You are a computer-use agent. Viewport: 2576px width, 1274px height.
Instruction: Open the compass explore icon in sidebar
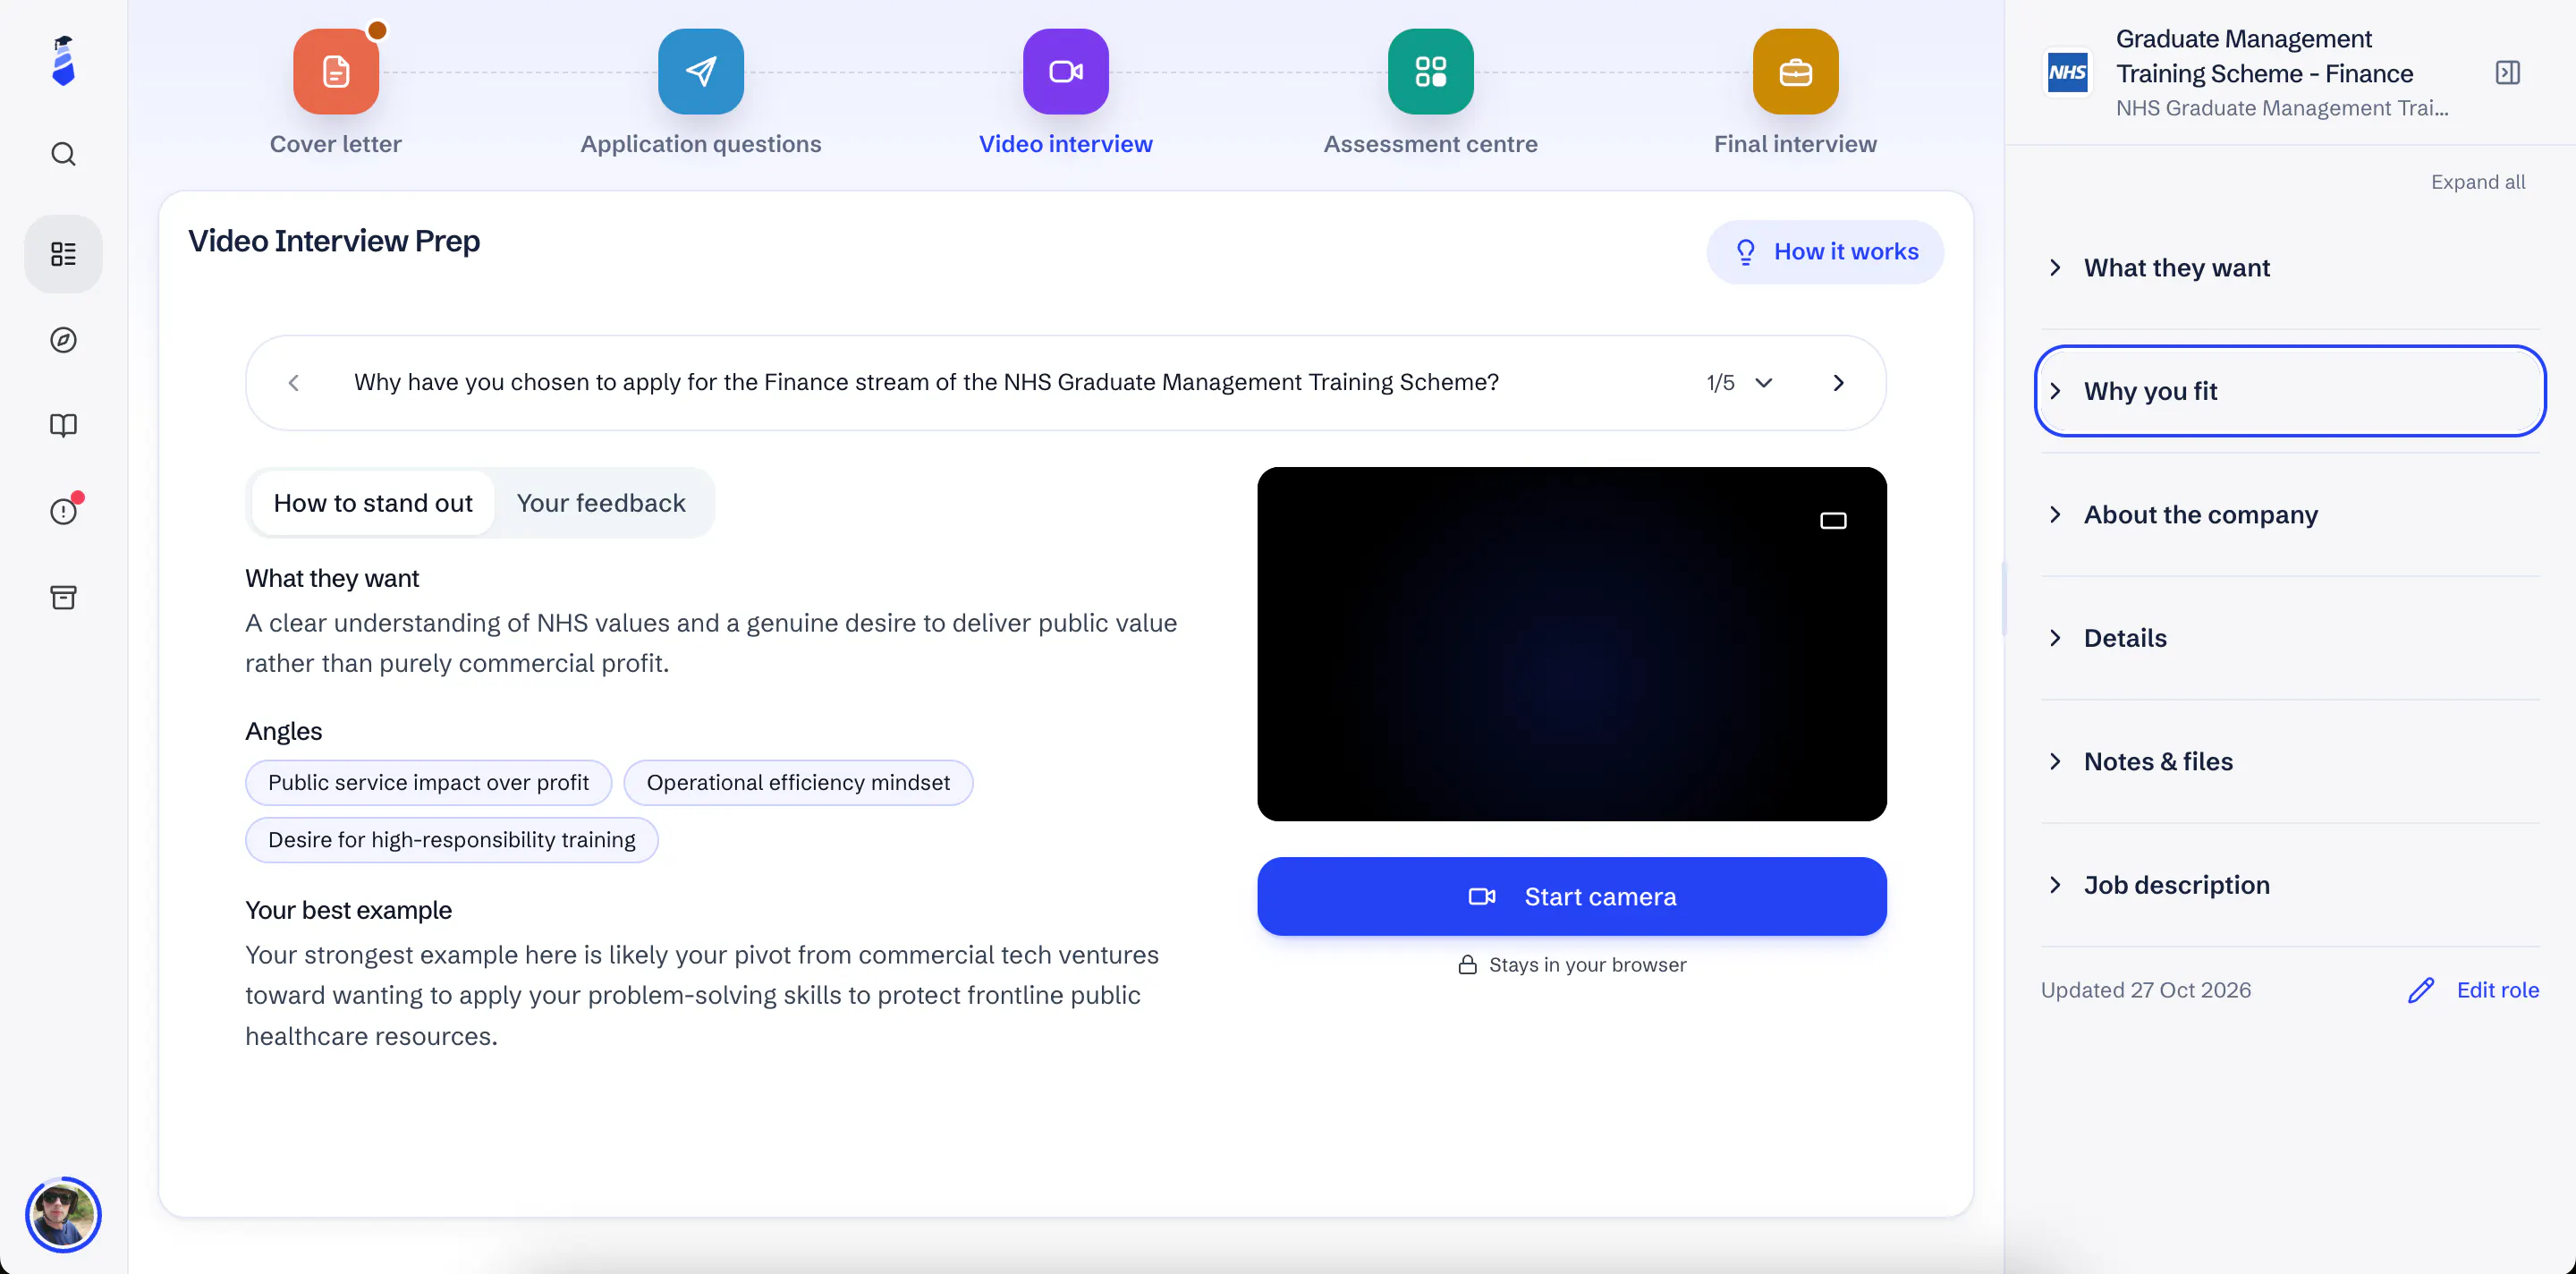(63, 340)
